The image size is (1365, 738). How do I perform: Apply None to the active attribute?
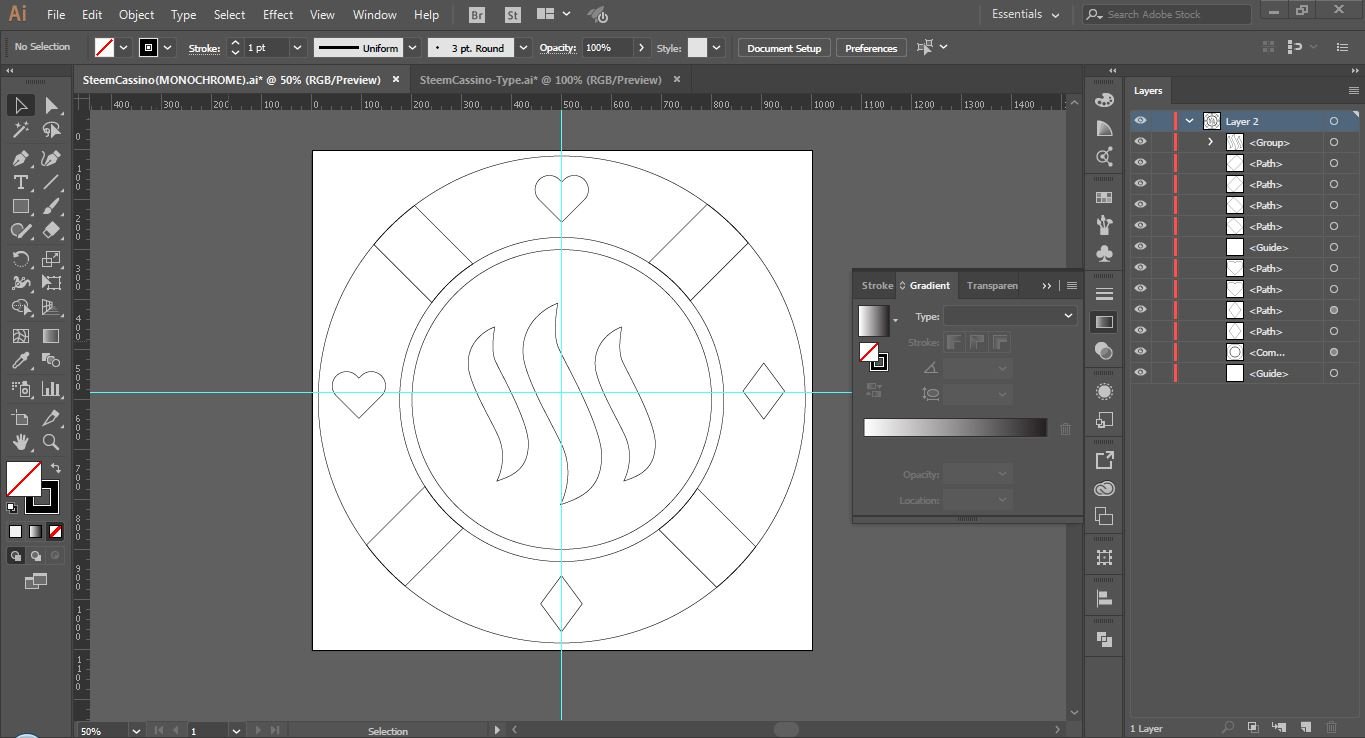55,532
